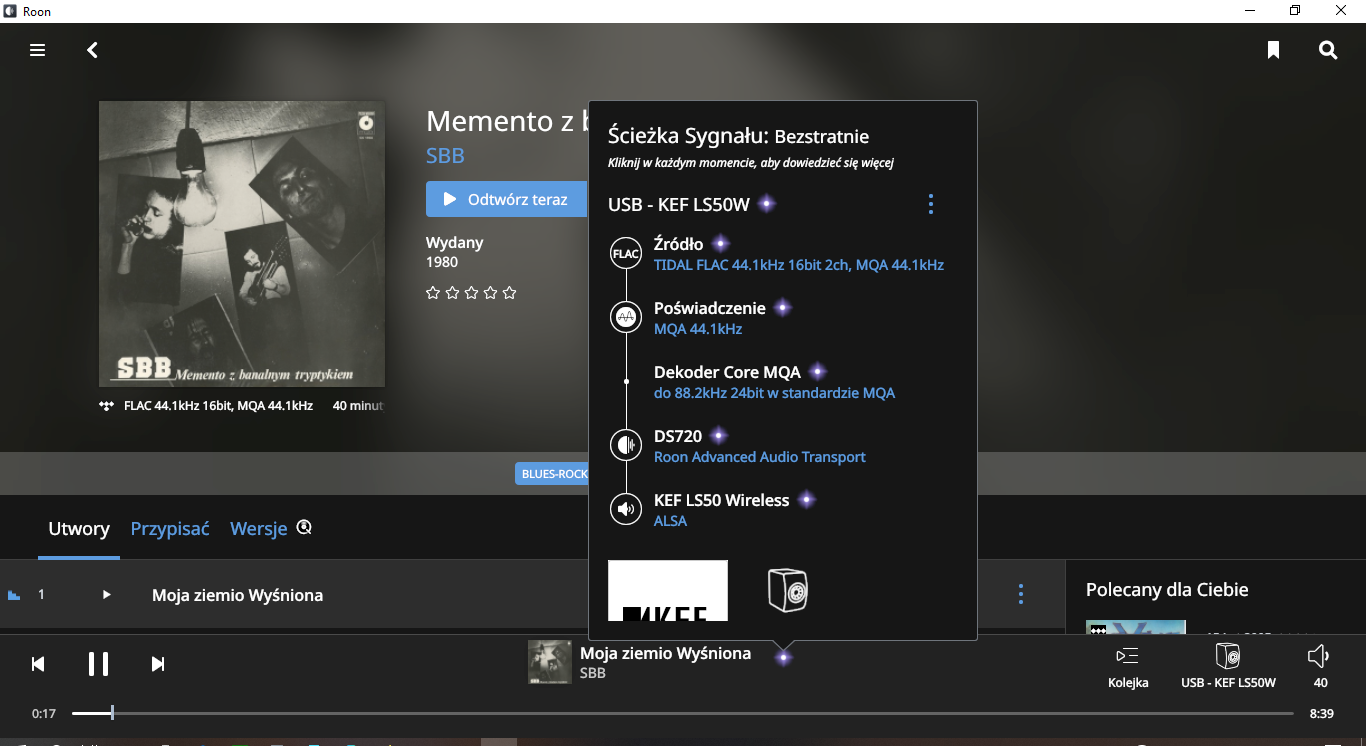The image size is (1366, 746).
Task: Click the SBB artist in playback bar
Action: pos(593,674)
